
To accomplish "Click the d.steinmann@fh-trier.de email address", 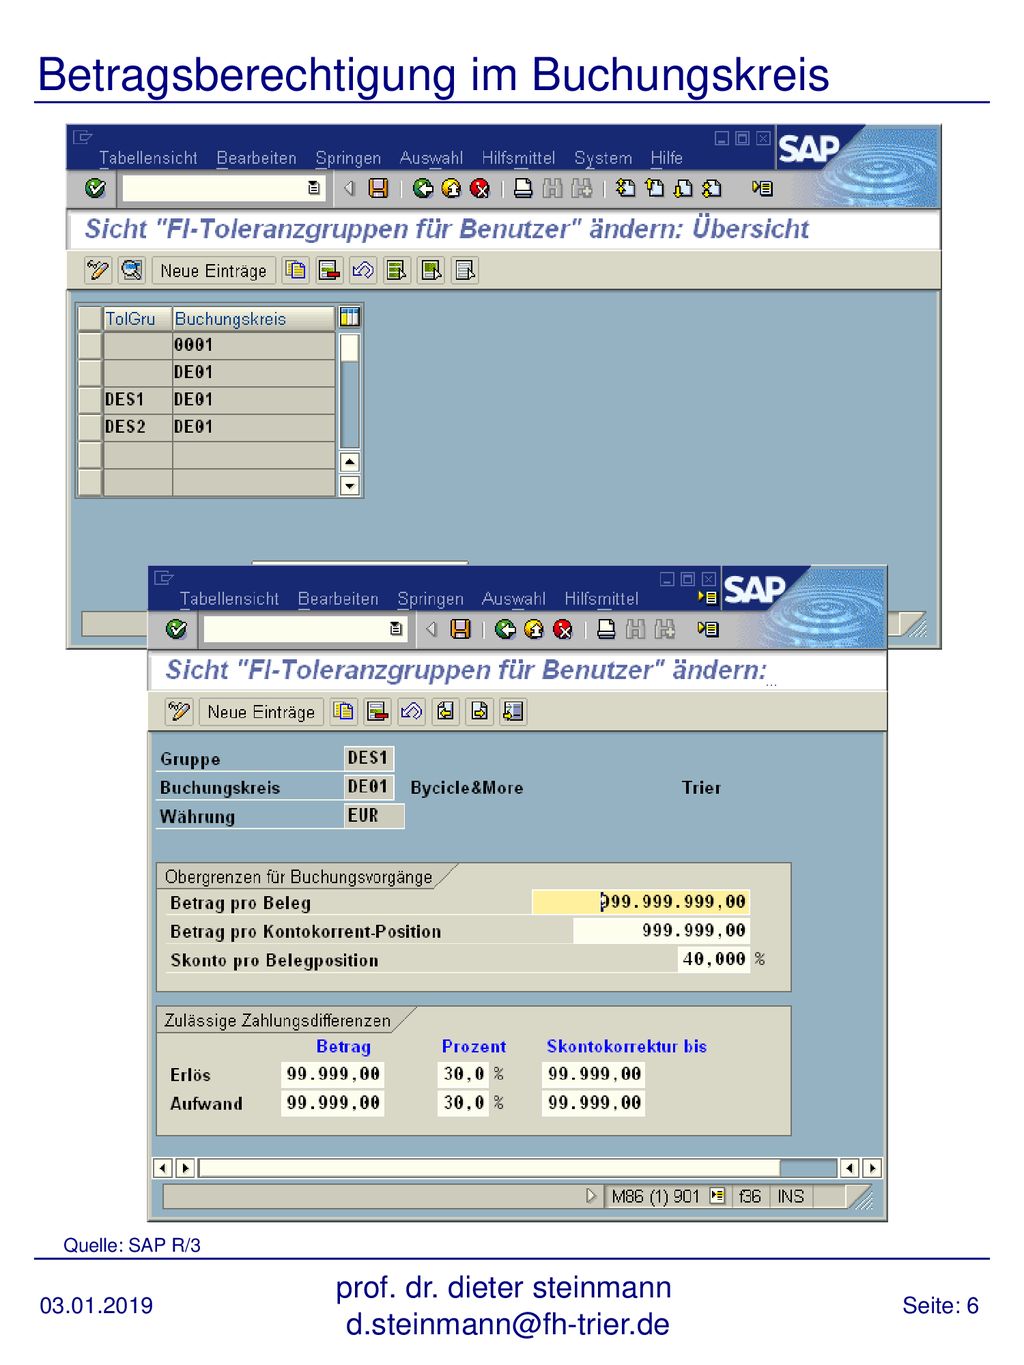I will (508, 1324).
